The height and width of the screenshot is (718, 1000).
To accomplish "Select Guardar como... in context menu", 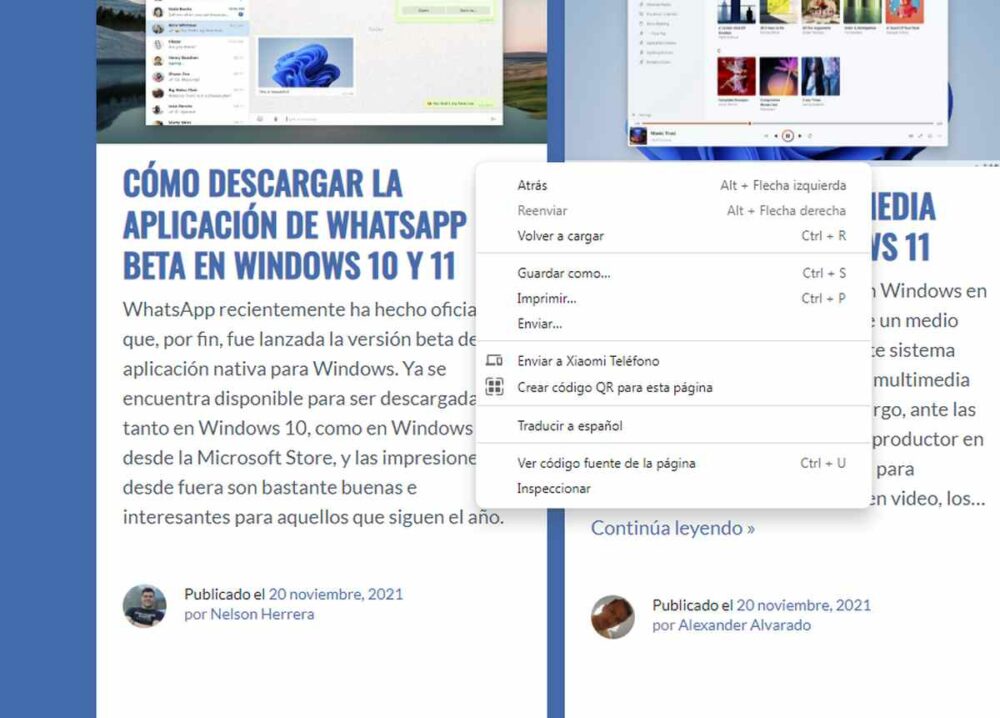I will [x=673, y=274].
